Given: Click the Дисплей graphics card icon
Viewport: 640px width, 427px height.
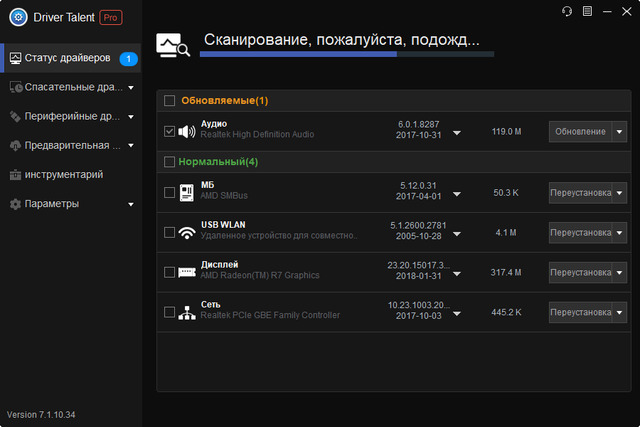Looking at the screenshot, I should point(187,273).
